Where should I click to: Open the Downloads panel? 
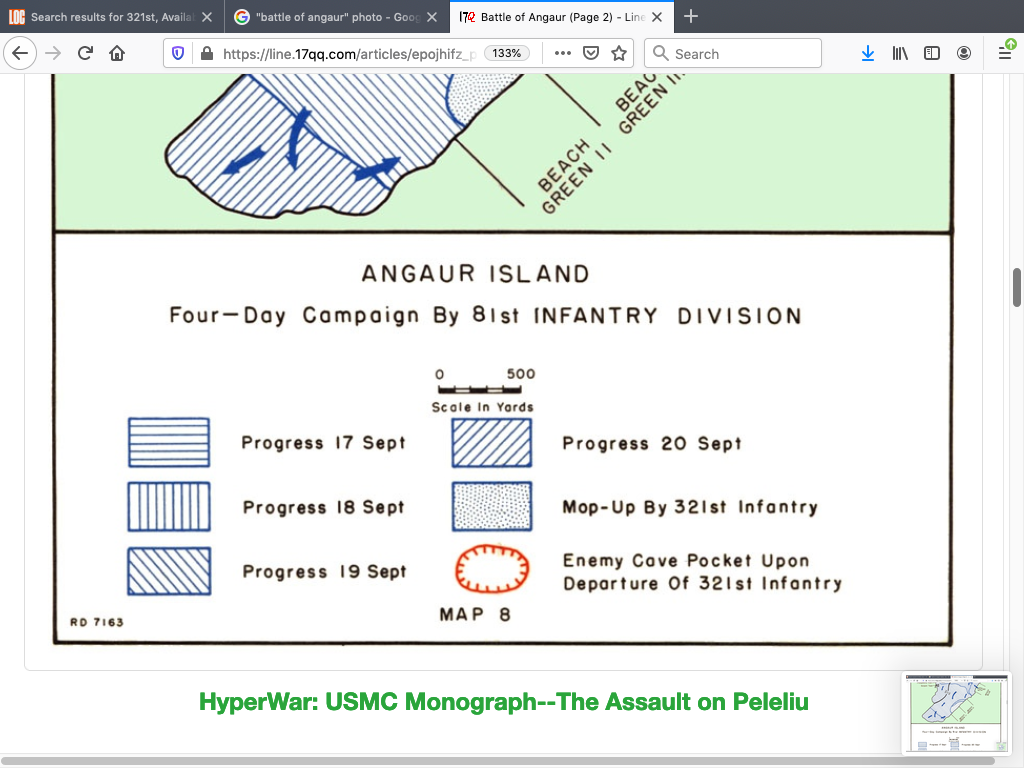click(867, 54)
